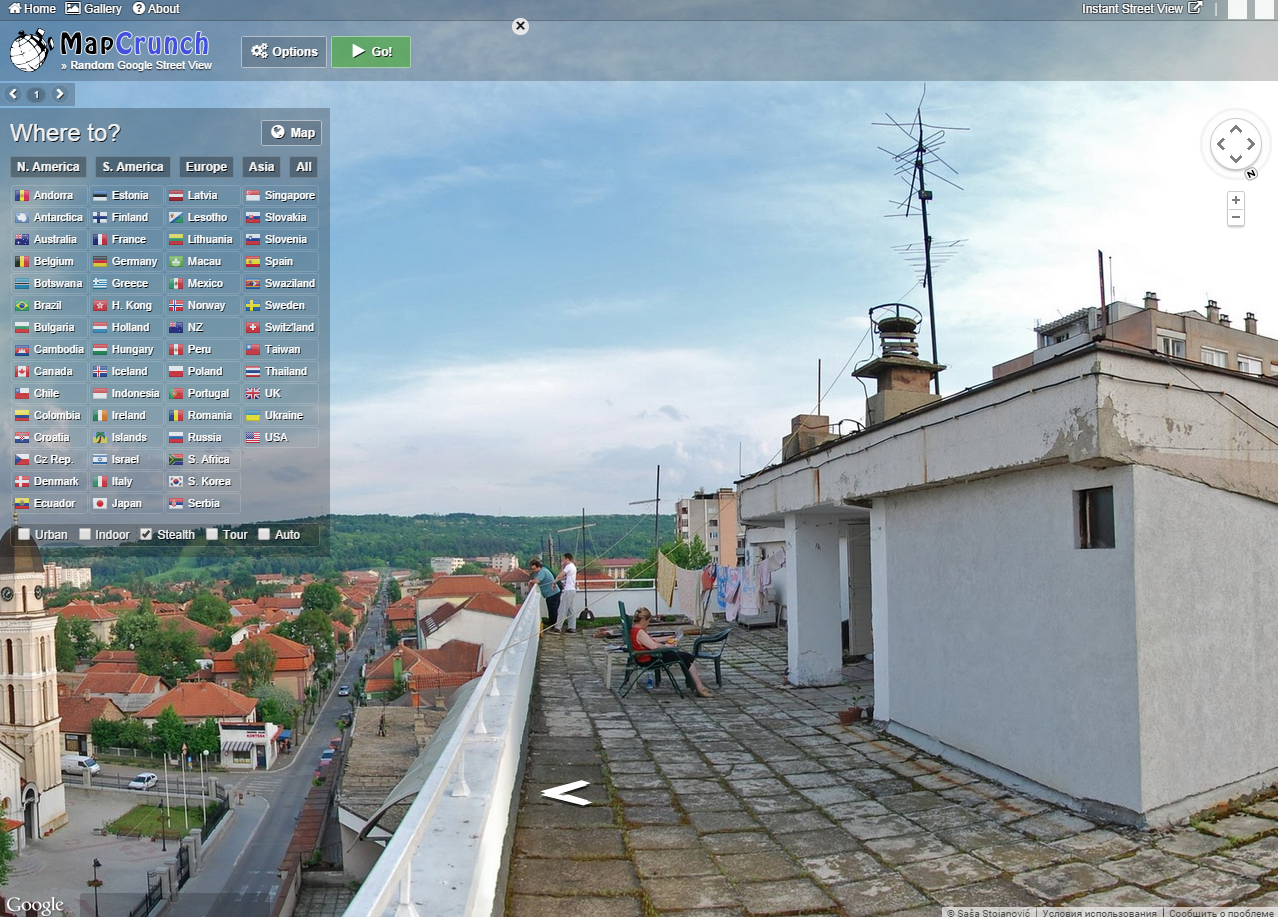
Task: Select Iceland in country list
Action: [126, 372]
